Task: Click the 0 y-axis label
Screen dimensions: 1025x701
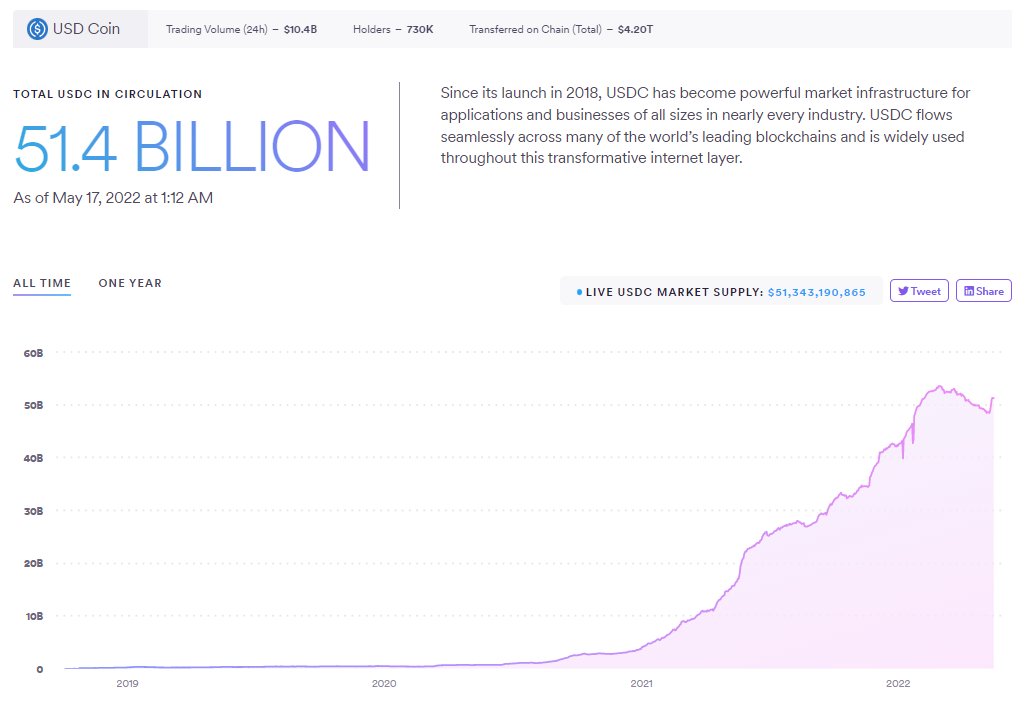Action: pyautogui.click(x=40, y=669)
